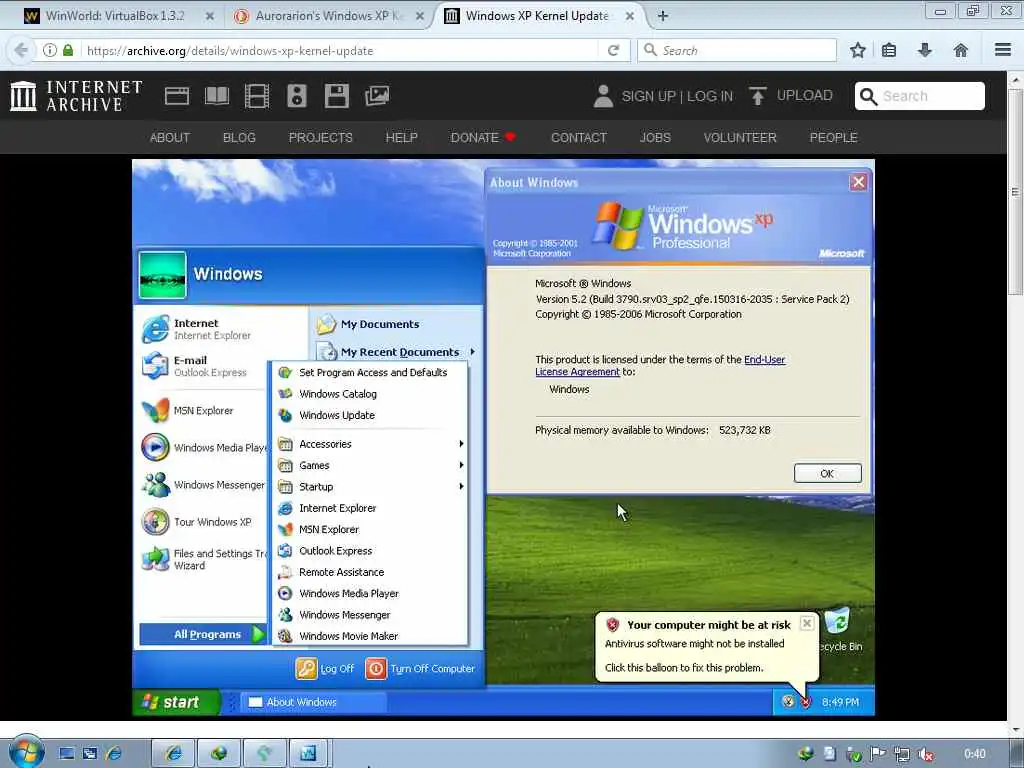Click the green padlock icon
Image resolution: width=1024 pixels, height=768 pixels.
[68, 50]
